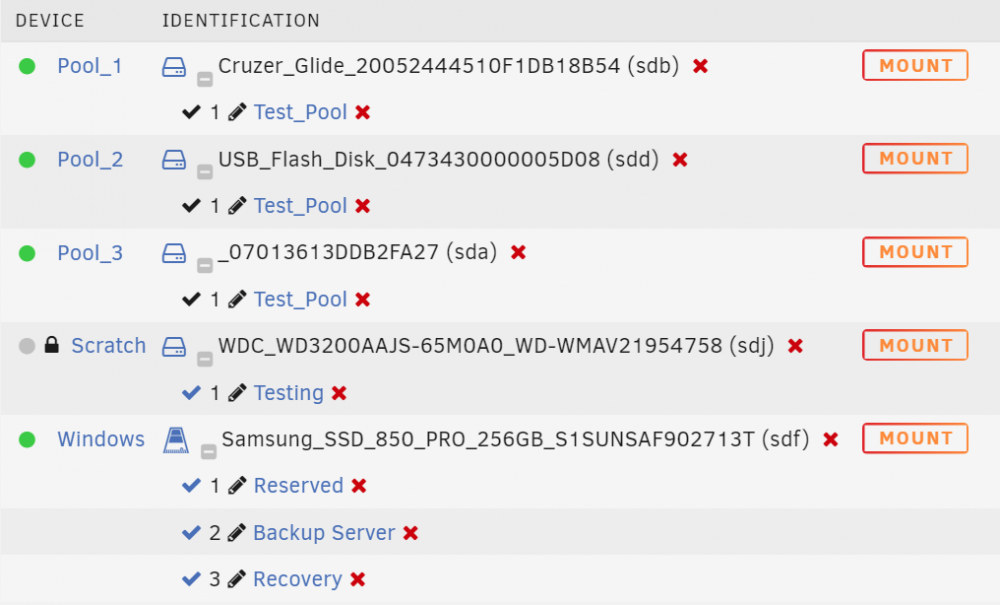
Task: Toggle the blue checkmark on Reserved partition
Action: click(191, 486)
